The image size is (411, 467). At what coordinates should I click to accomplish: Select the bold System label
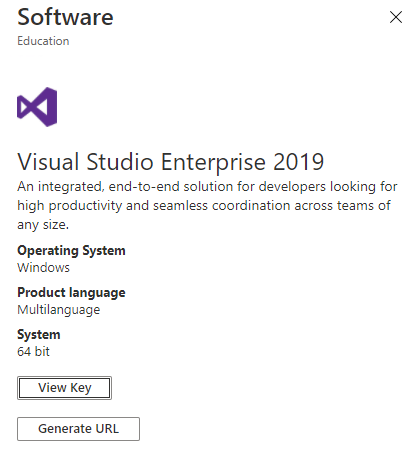coord(39,335)
